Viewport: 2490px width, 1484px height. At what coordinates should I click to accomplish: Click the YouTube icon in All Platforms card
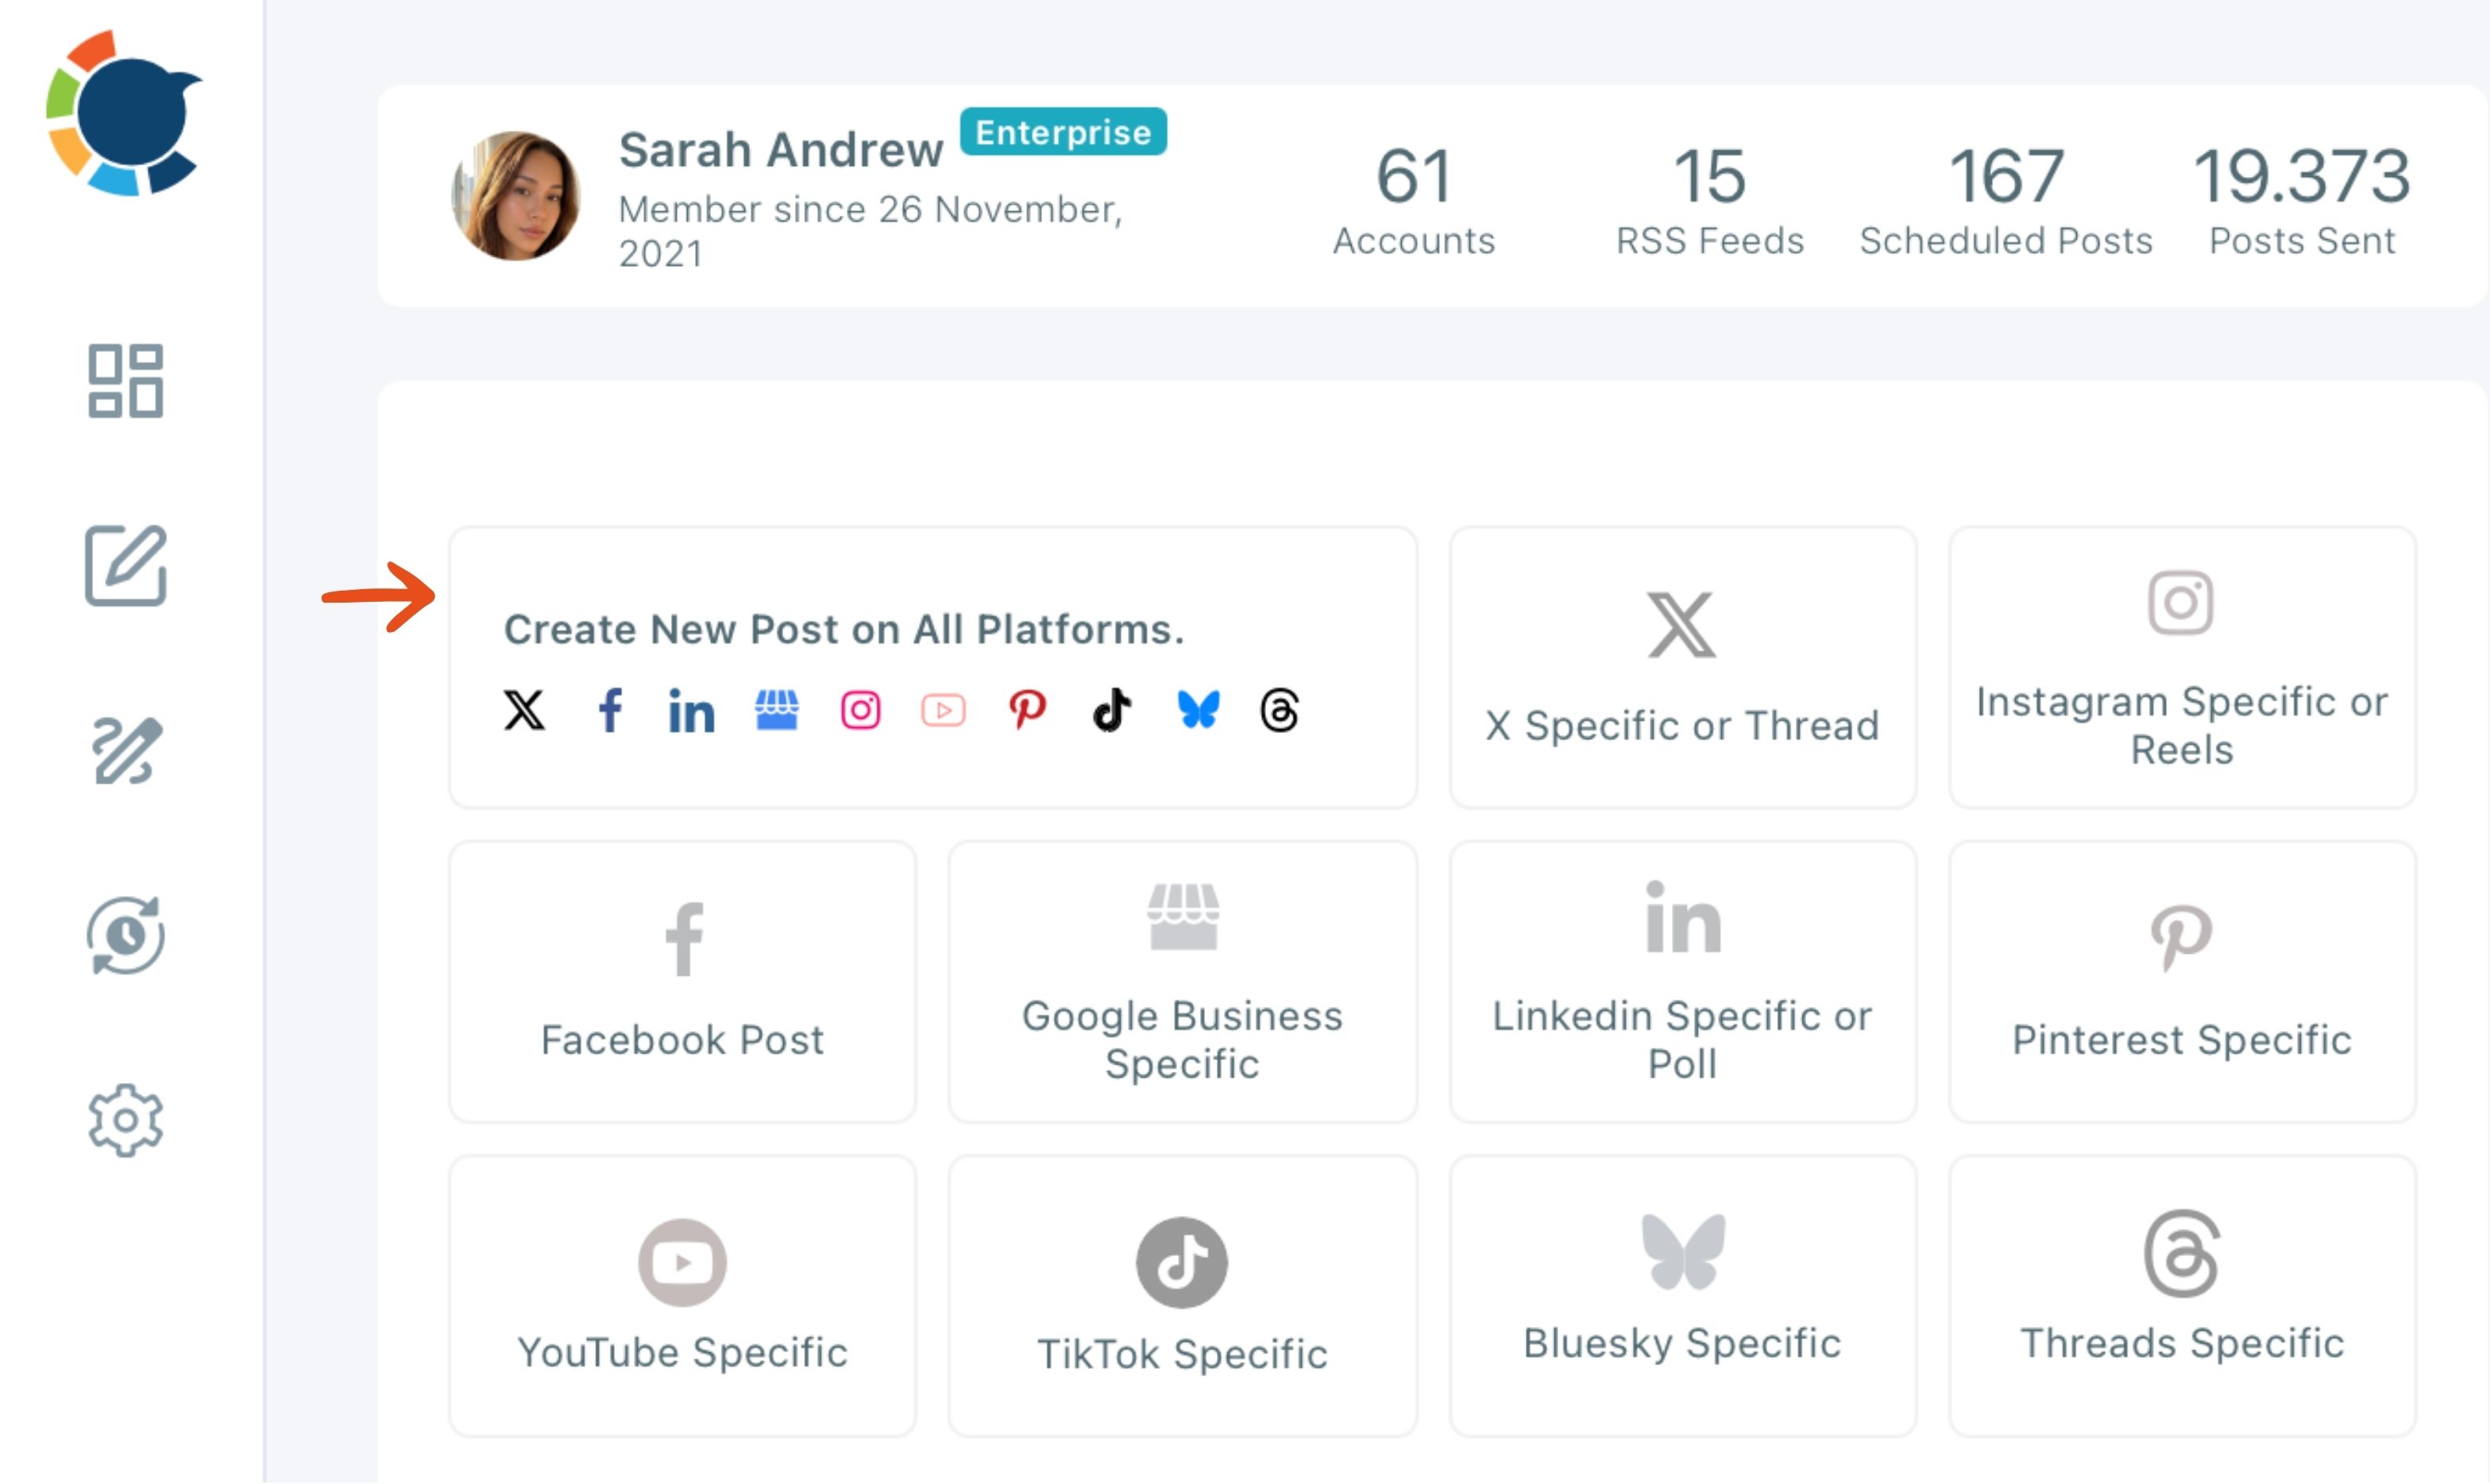[943, 710]
